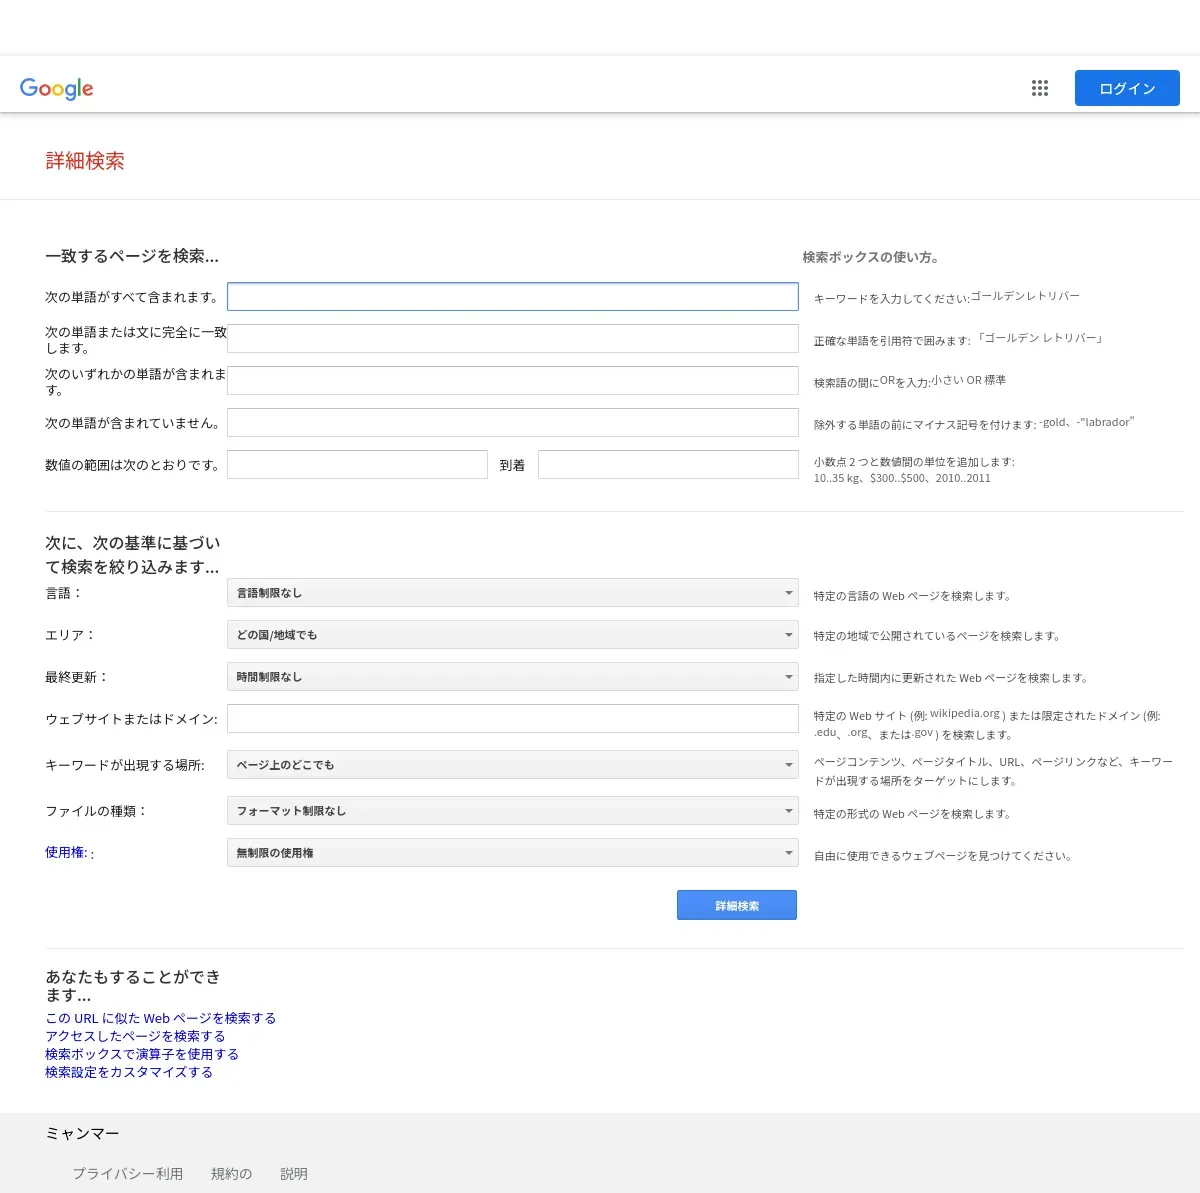Expand the 最終更新 time dropdown
The image size is (1200, 1193).
(512, 677)
